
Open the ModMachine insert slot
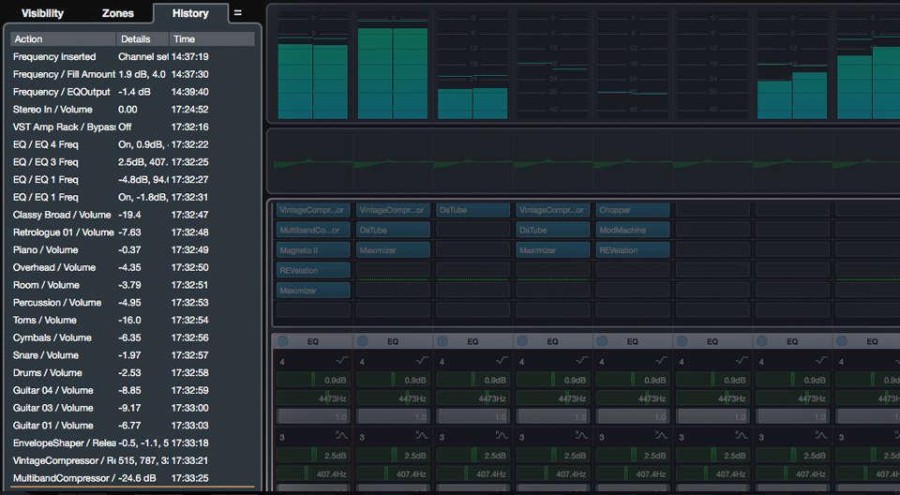click(x=633, y=230)
